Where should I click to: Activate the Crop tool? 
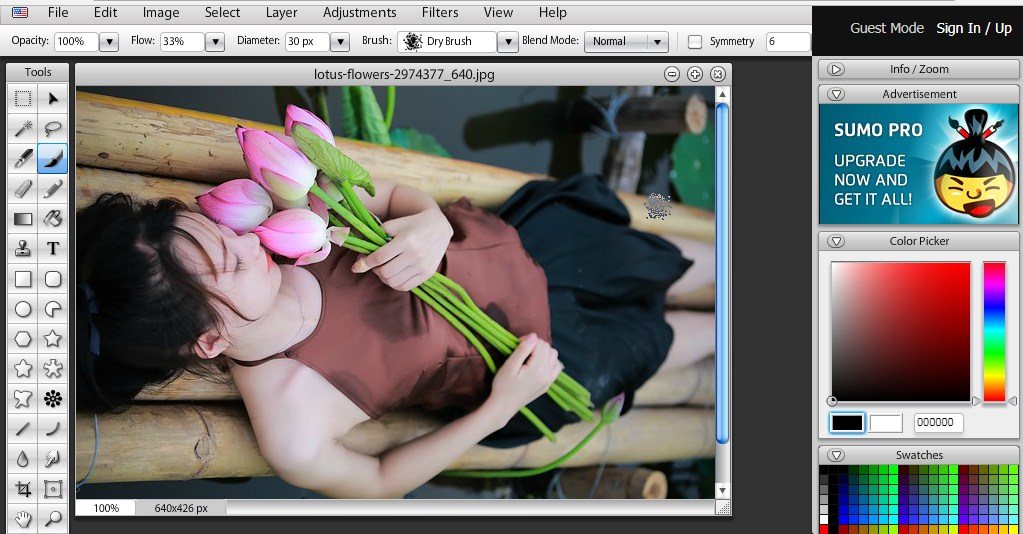point(23,489)
